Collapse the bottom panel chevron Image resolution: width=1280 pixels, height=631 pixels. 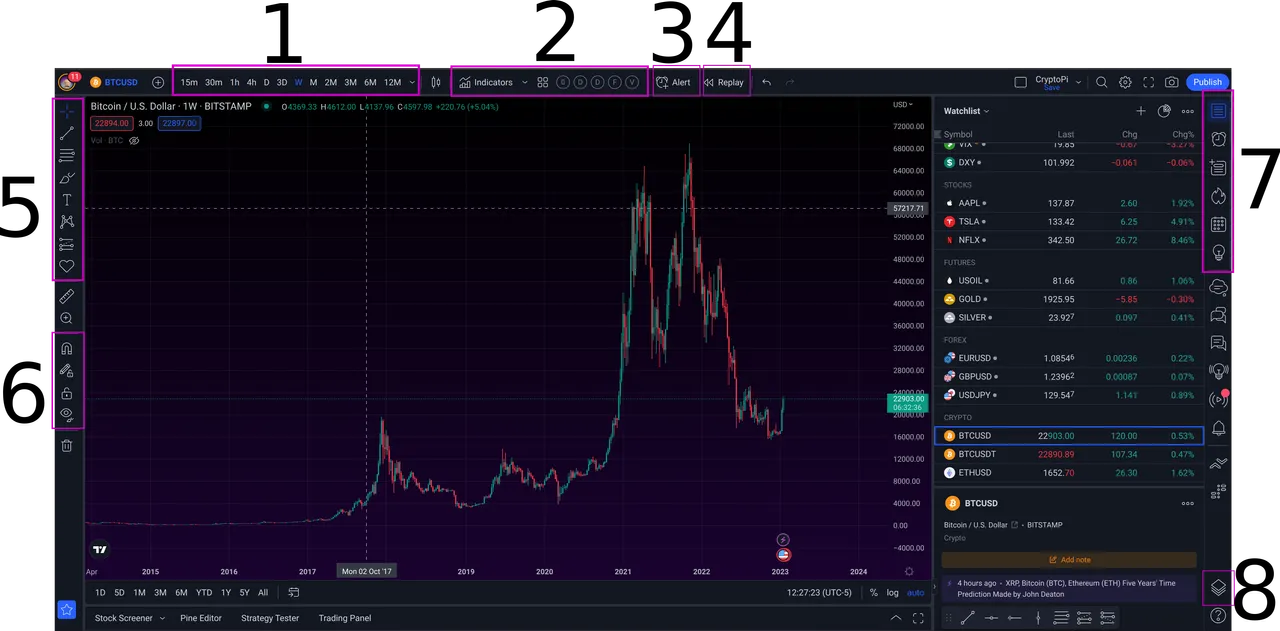[x=896, y=618]
